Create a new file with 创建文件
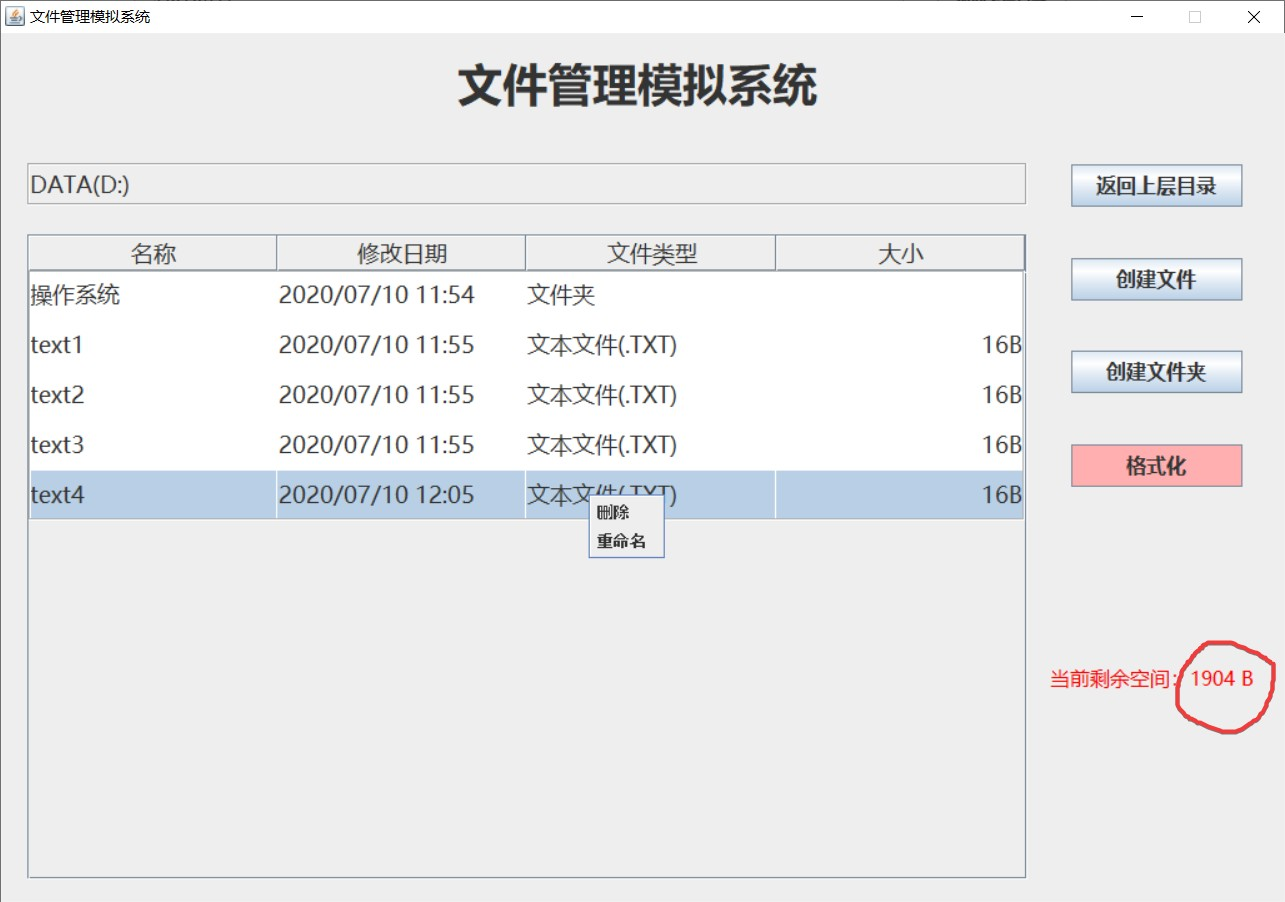The width and height of the screenshot is (1285, 902). 1156,279
